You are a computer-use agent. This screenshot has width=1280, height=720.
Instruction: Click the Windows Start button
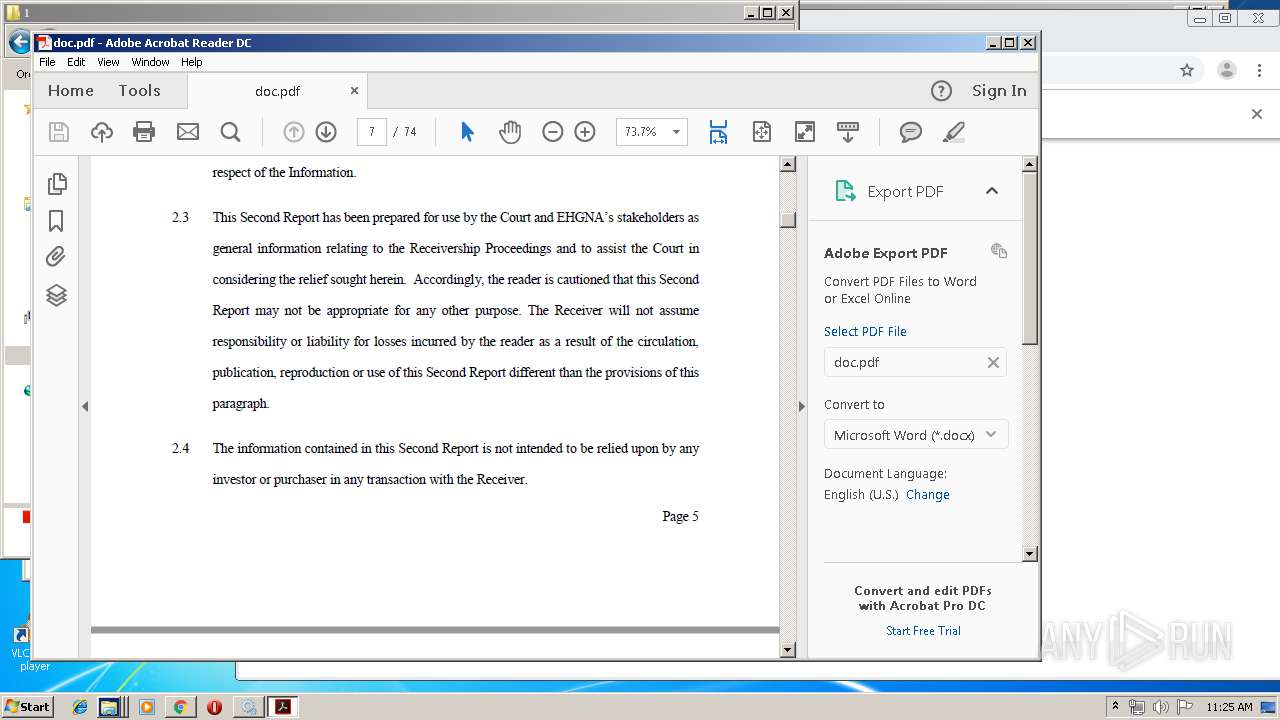click(27, 706)
